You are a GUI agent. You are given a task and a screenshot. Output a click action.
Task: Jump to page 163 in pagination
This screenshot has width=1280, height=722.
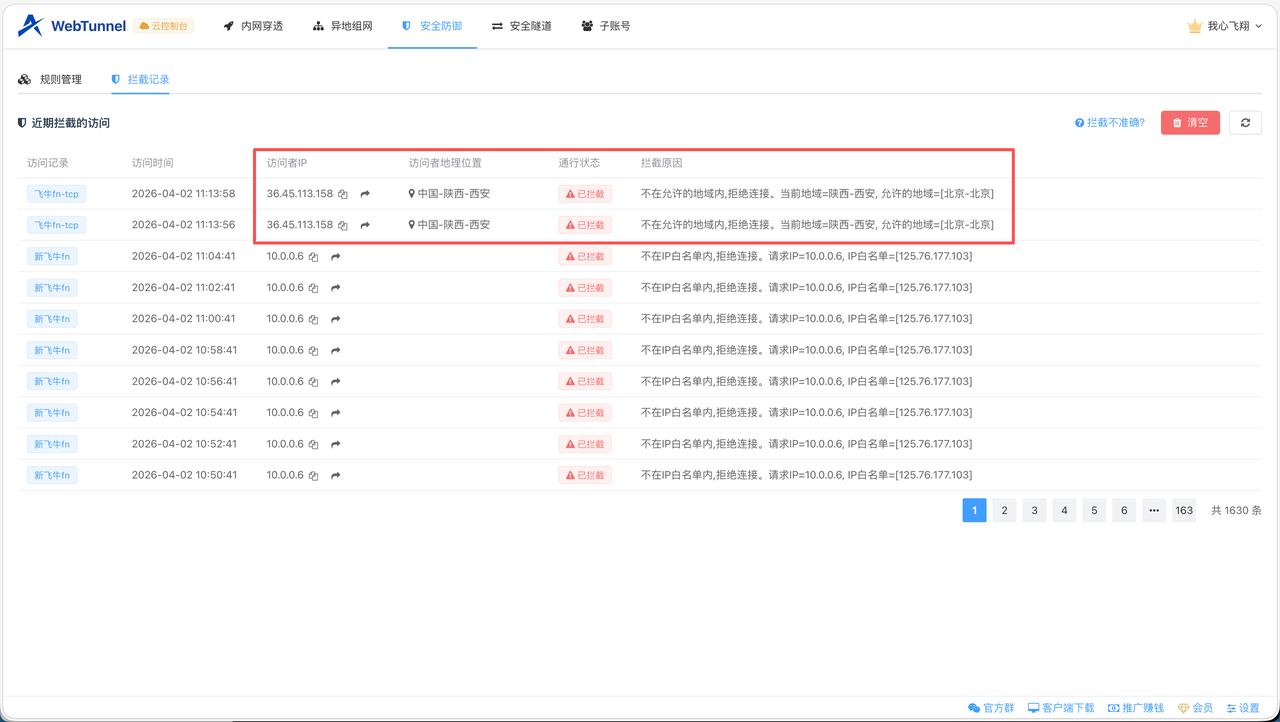(1184, 510)
